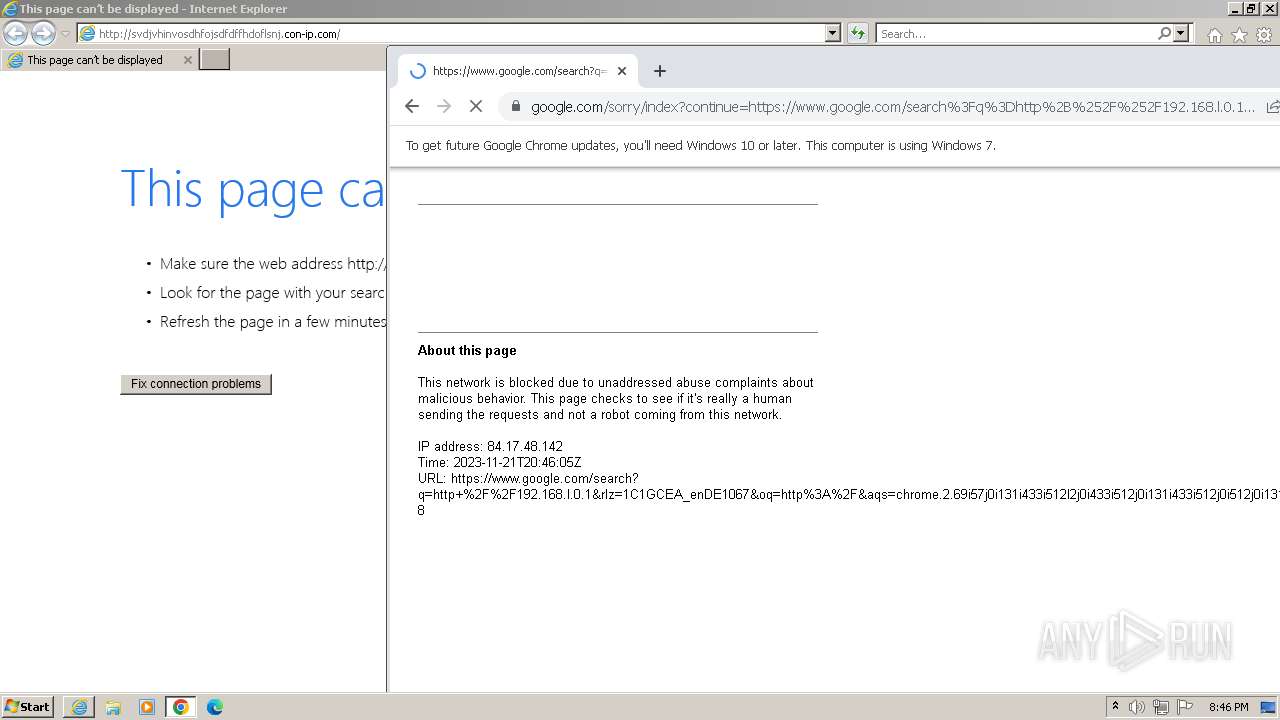Screen dimensions: 1280x720
Task: Close the 'This page can't be displayed' IE tab
Action: pyautogui.click(x=187, y=60)
